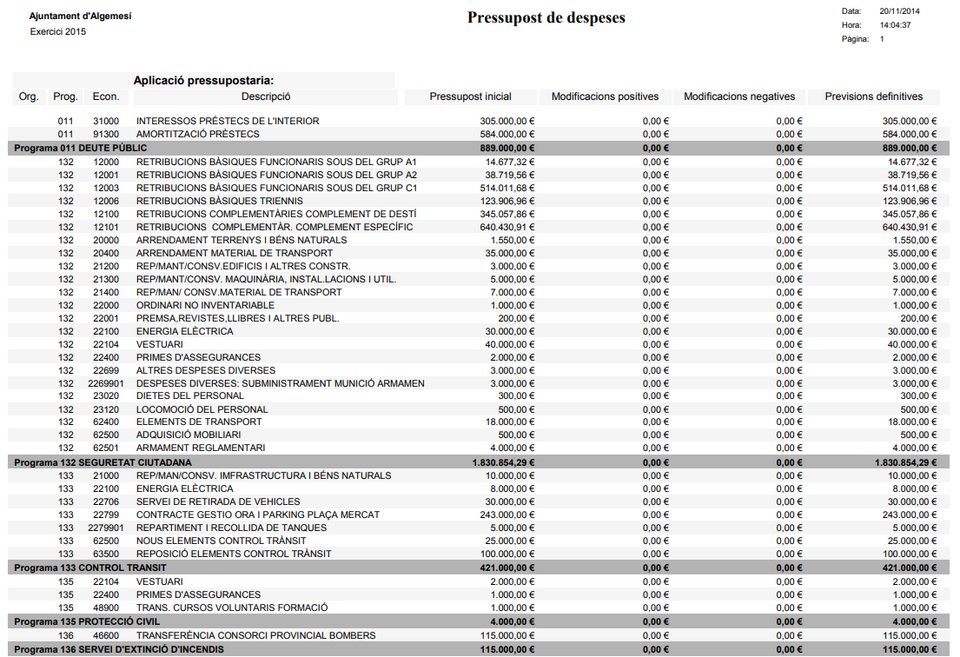
Task: Click 'ALTRES DESPESES DIVERSES' description
Action: [206, 370]
